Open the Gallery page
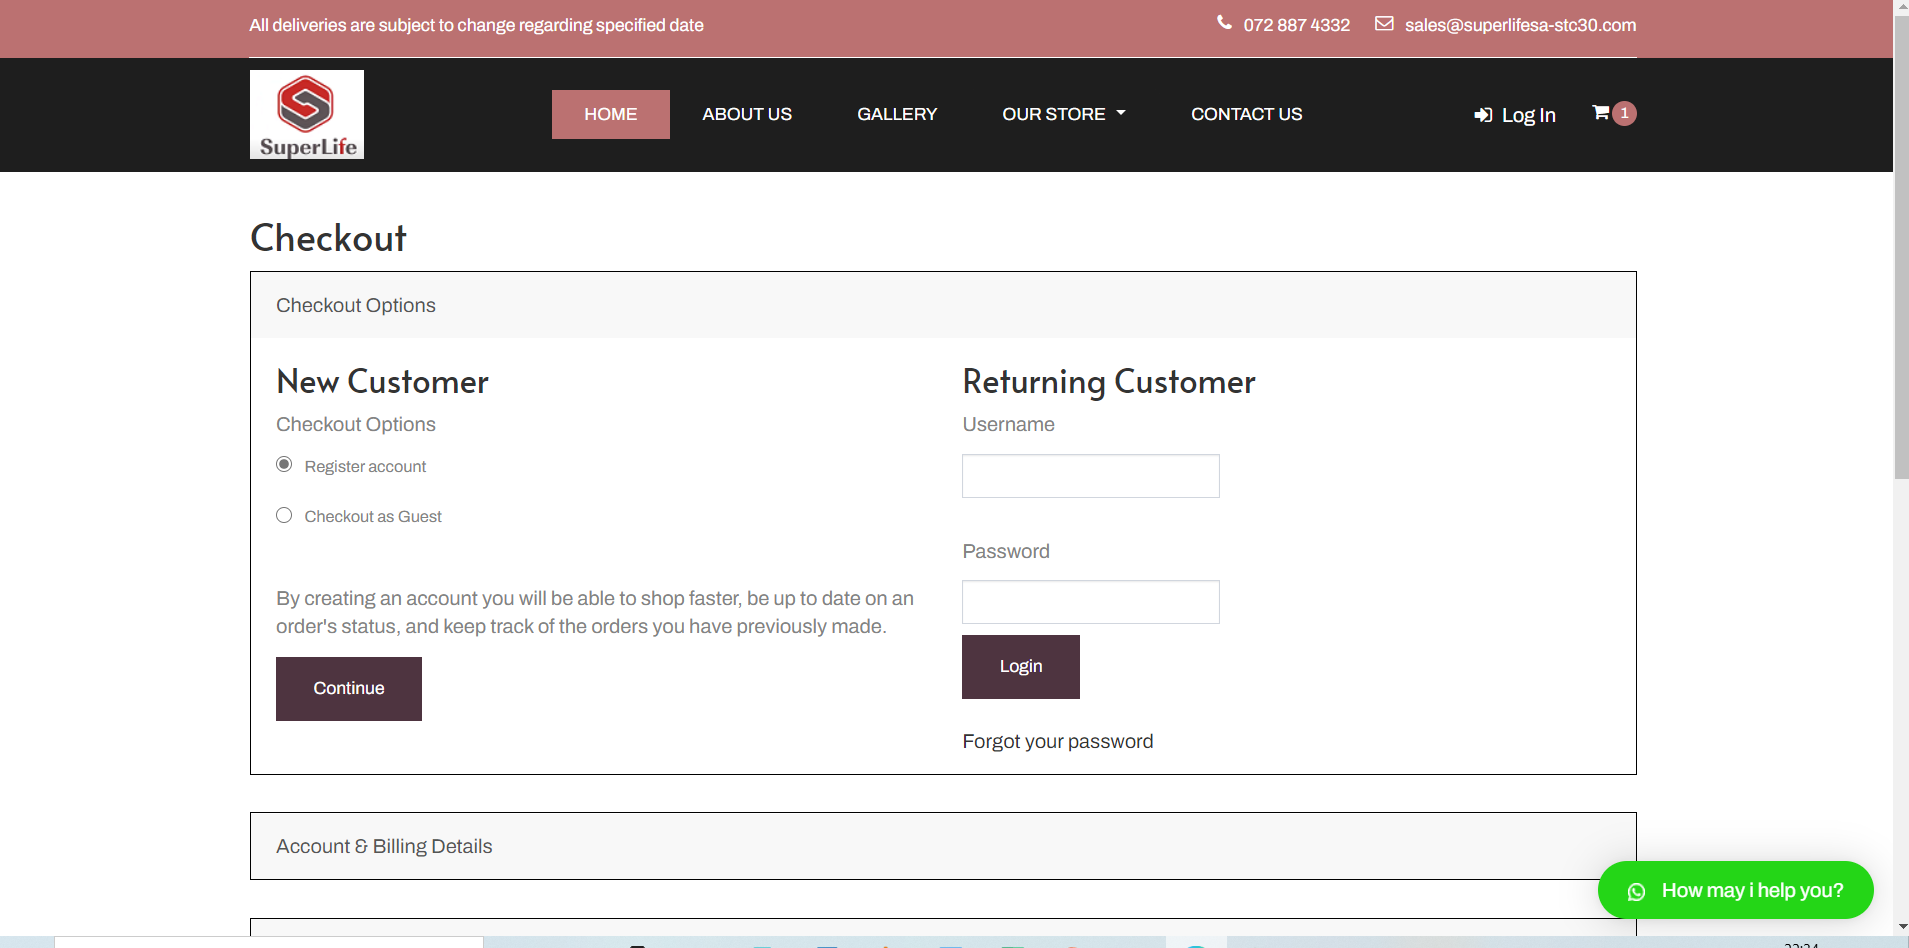 [x=896, y=114]
